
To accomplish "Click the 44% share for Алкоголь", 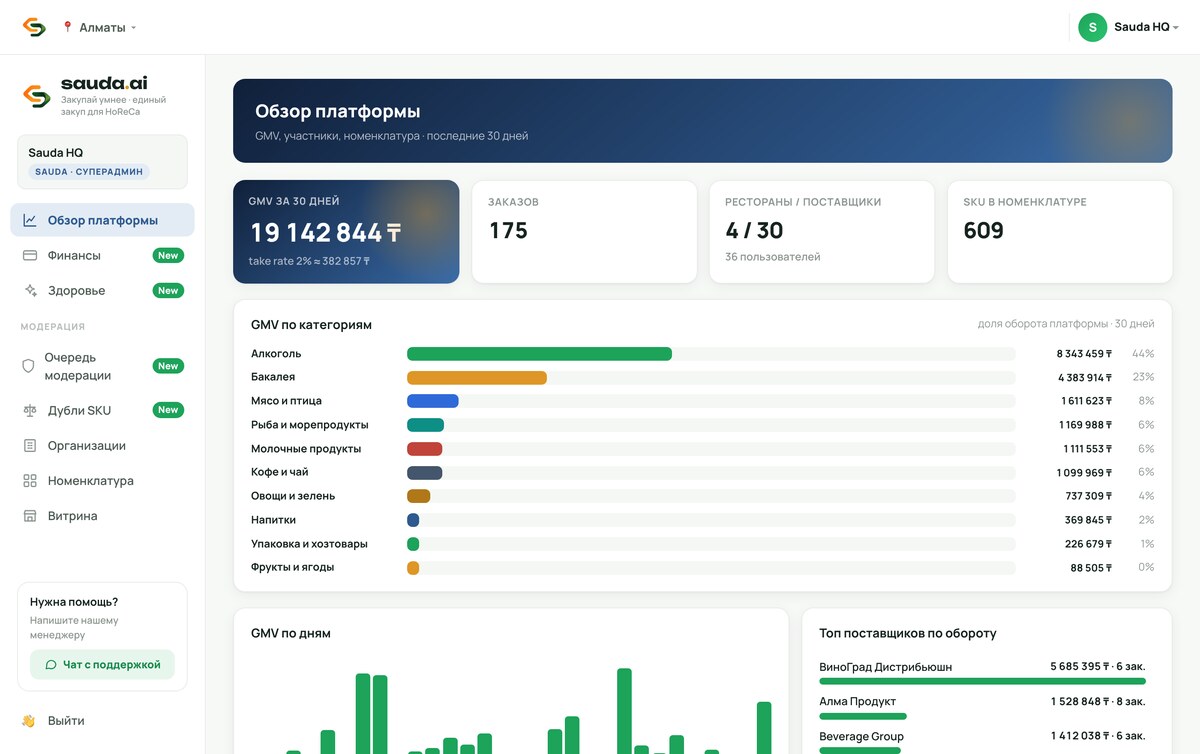I will (x=1143, y=354).
